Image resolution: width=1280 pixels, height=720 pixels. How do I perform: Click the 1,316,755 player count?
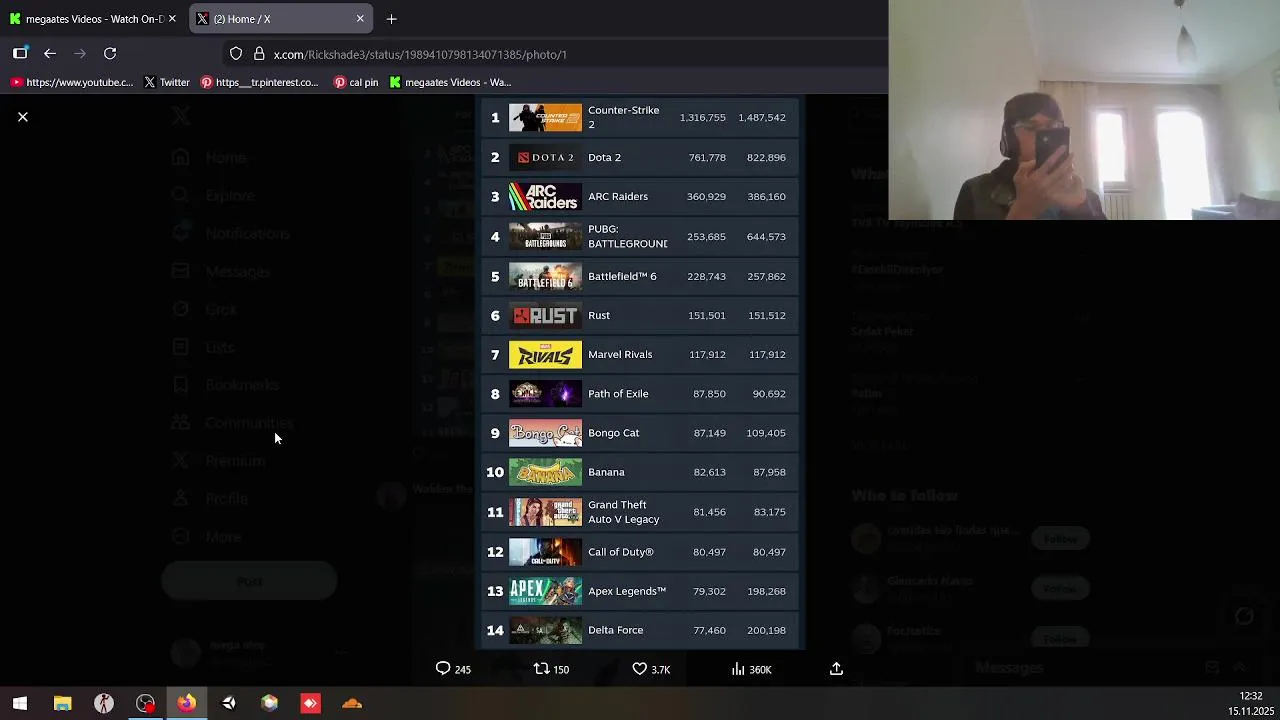click(x=703, y=118)
